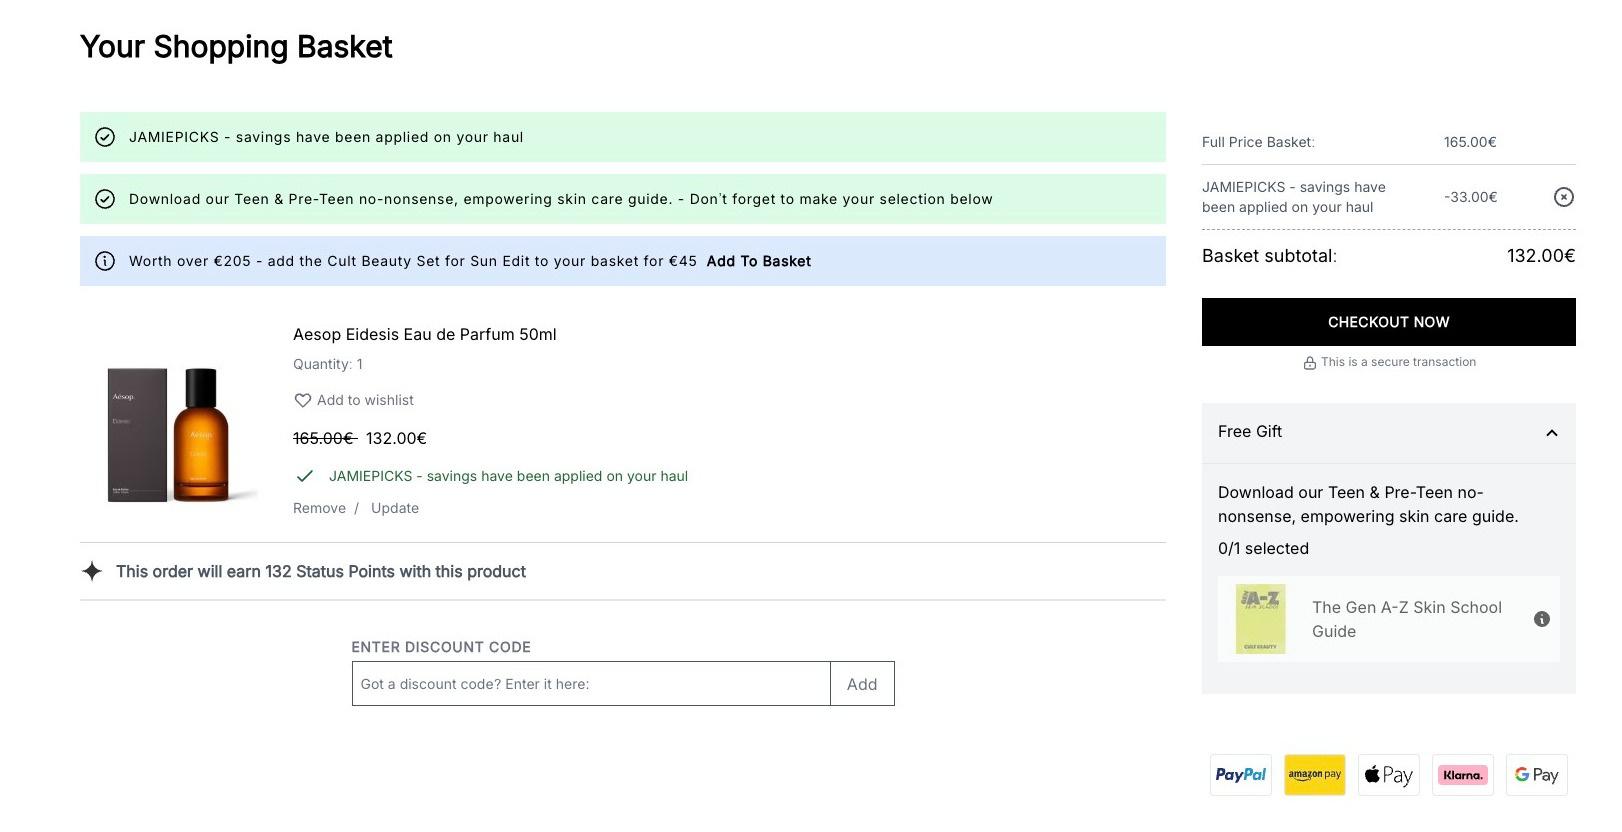Click the PayPal payment icon
The width and height of the screenshot is (1622, 832).
[1241, 775]
